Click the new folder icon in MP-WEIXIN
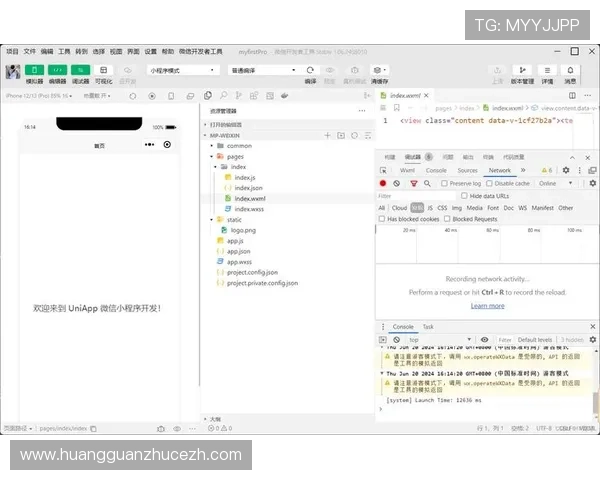 point(341,136)
